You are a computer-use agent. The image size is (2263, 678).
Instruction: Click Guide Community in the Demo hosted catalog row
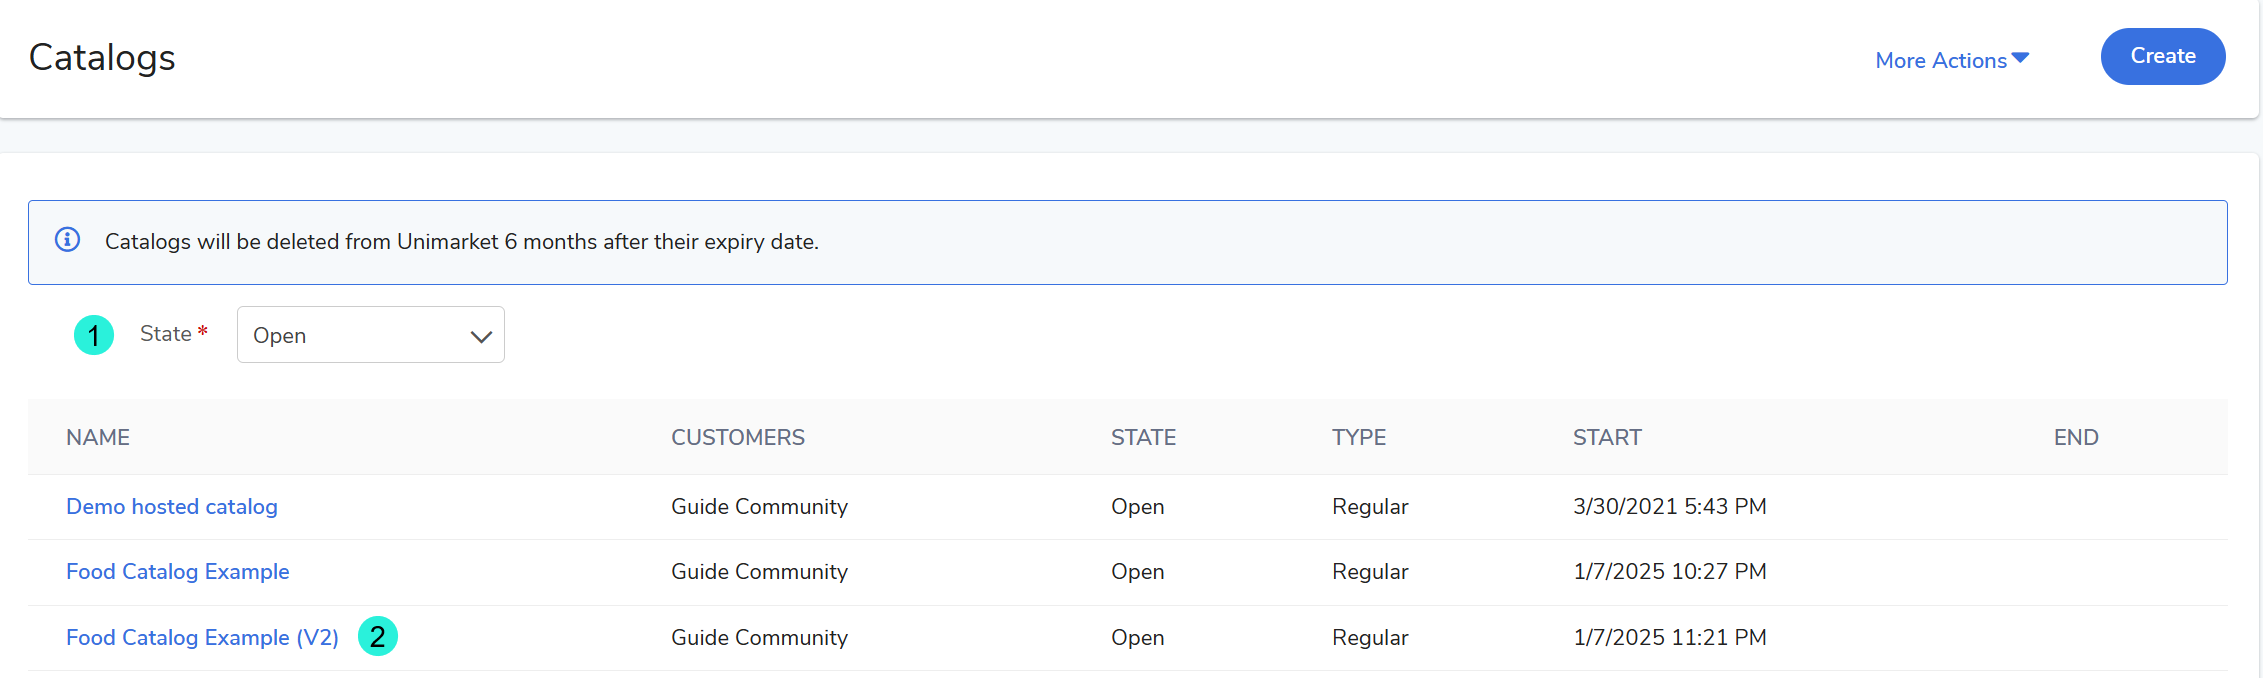point(759,507)
